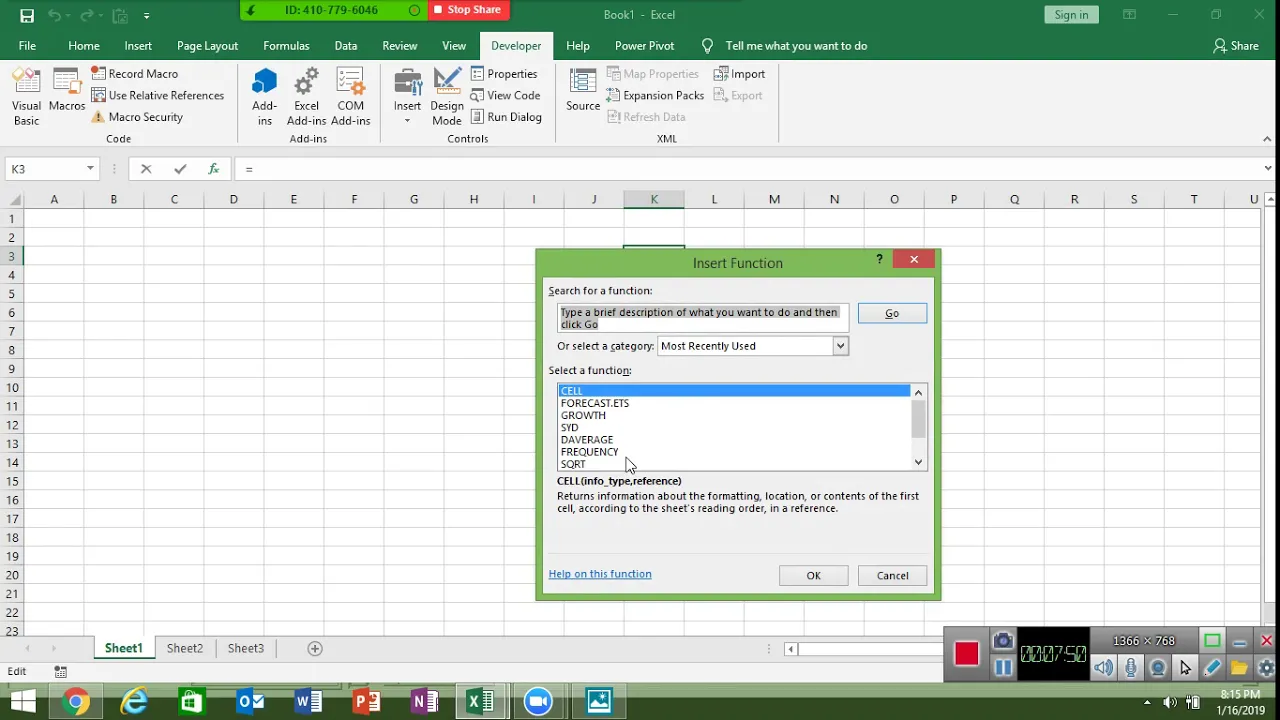
Task: Open the select a category dropdown
Action: (x=840, y=346)
